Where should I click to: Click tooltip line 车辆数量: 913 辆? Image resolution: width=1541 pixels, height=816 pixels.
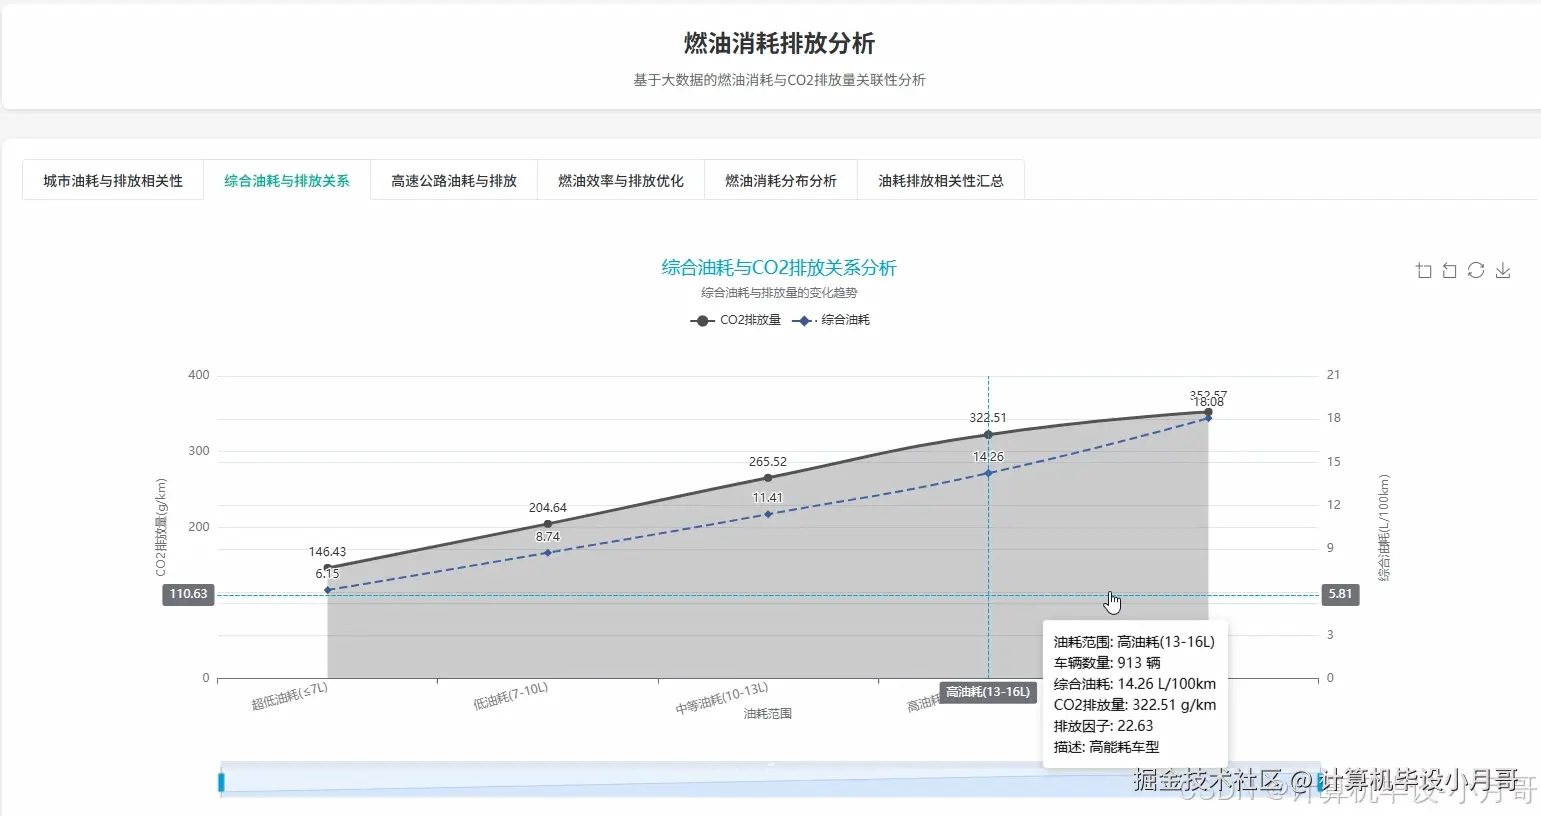pos(1107,663)
